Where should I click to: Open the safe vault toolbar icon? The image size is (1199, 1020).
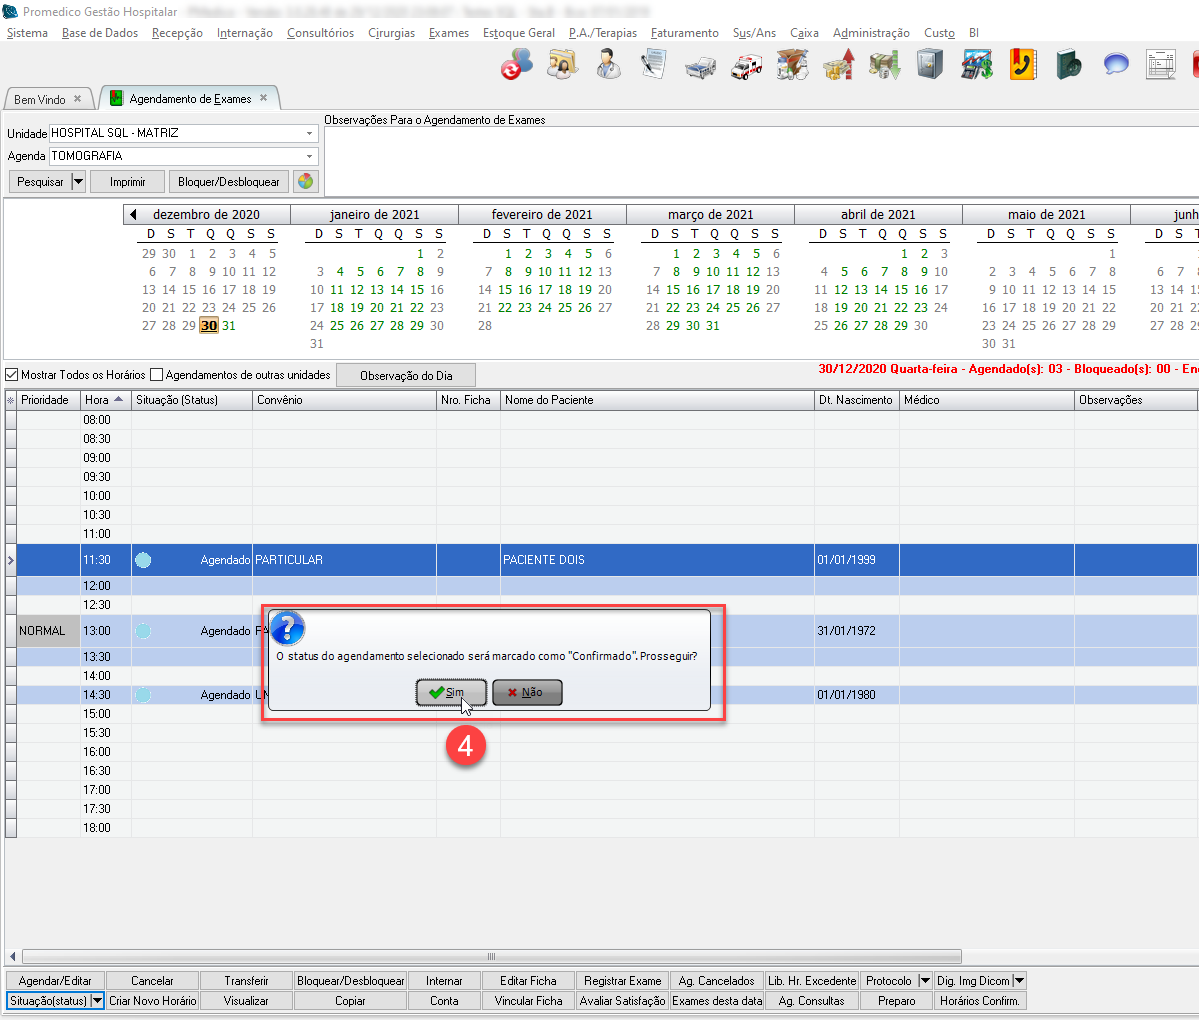click(x=930, y=66)
